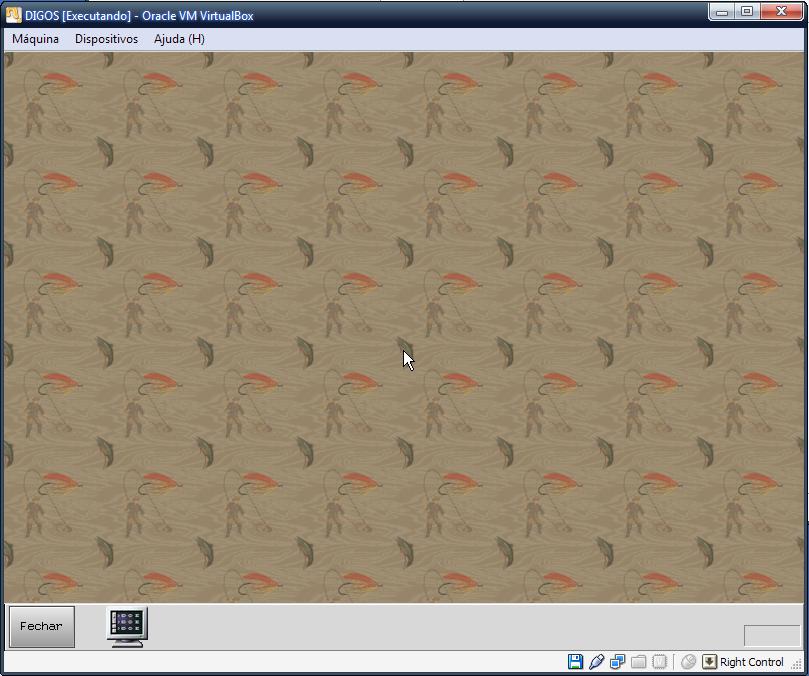
Task: Click the Right Control host key label
Action: point(752,662)
